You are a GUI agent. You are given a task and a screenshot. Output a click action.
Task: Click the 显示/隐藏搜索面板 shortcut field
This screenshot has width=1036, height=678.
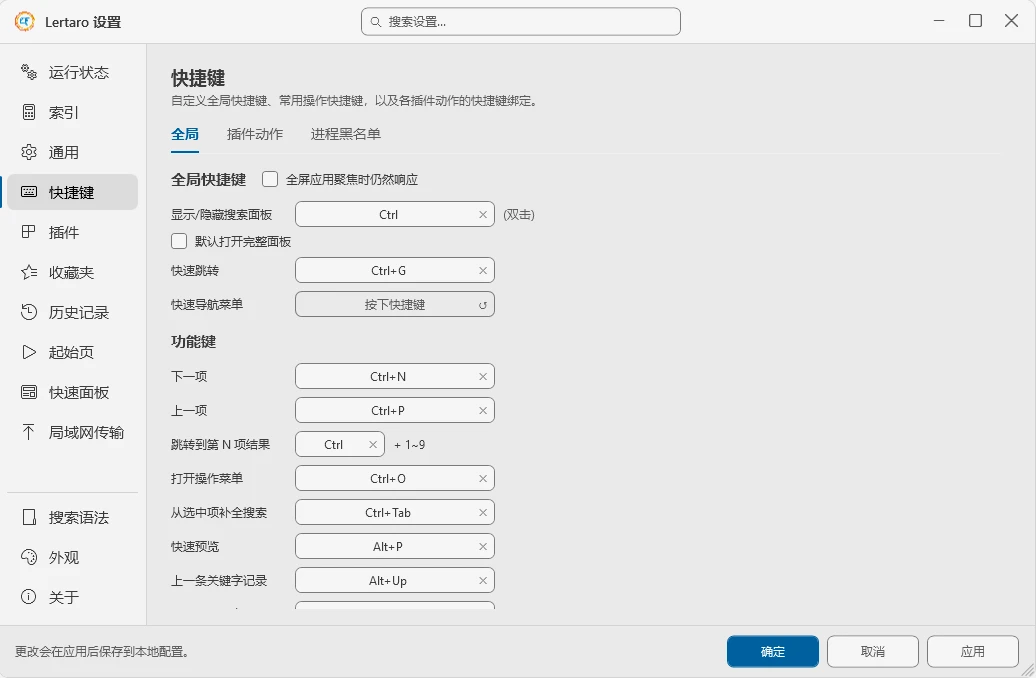tap(394, 214)
